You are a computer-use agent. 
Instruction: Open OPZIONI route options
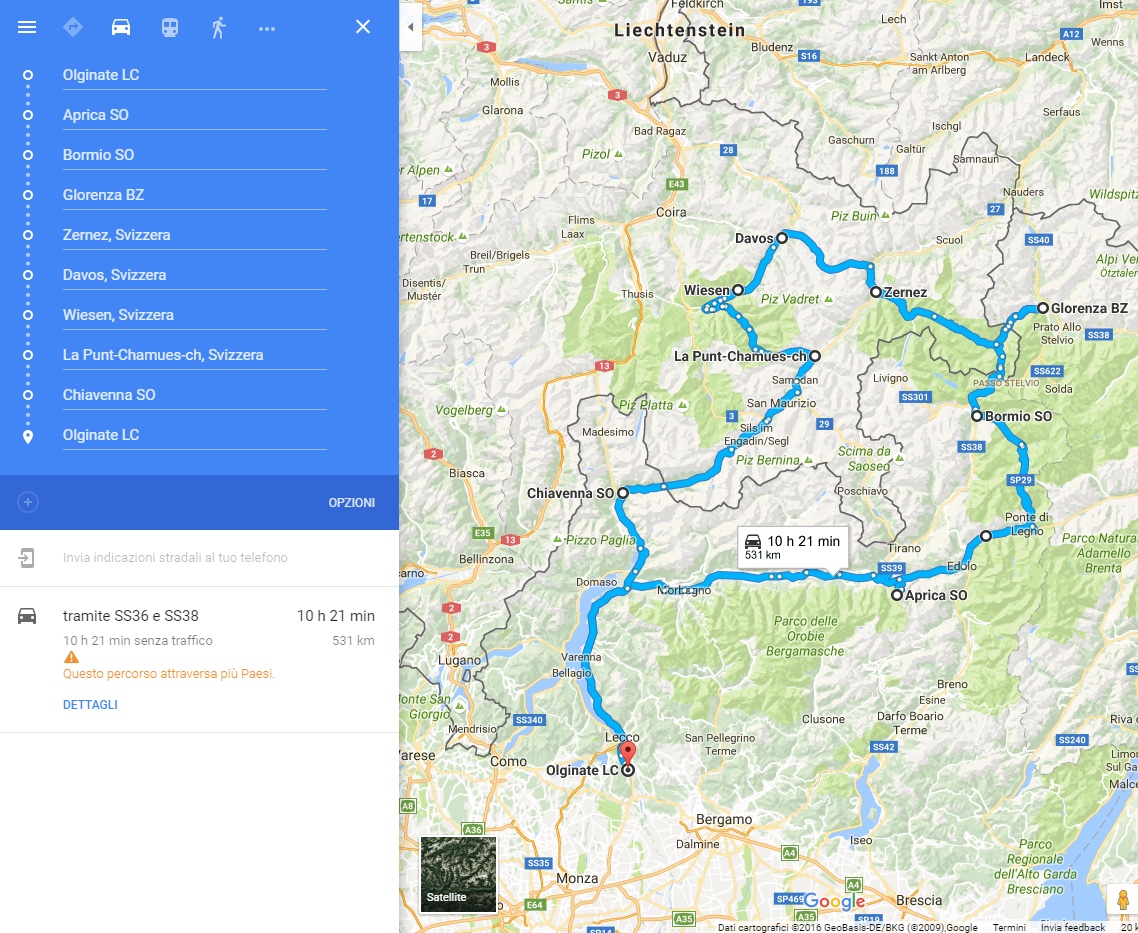pyautogui.click(x=351, y=503)
